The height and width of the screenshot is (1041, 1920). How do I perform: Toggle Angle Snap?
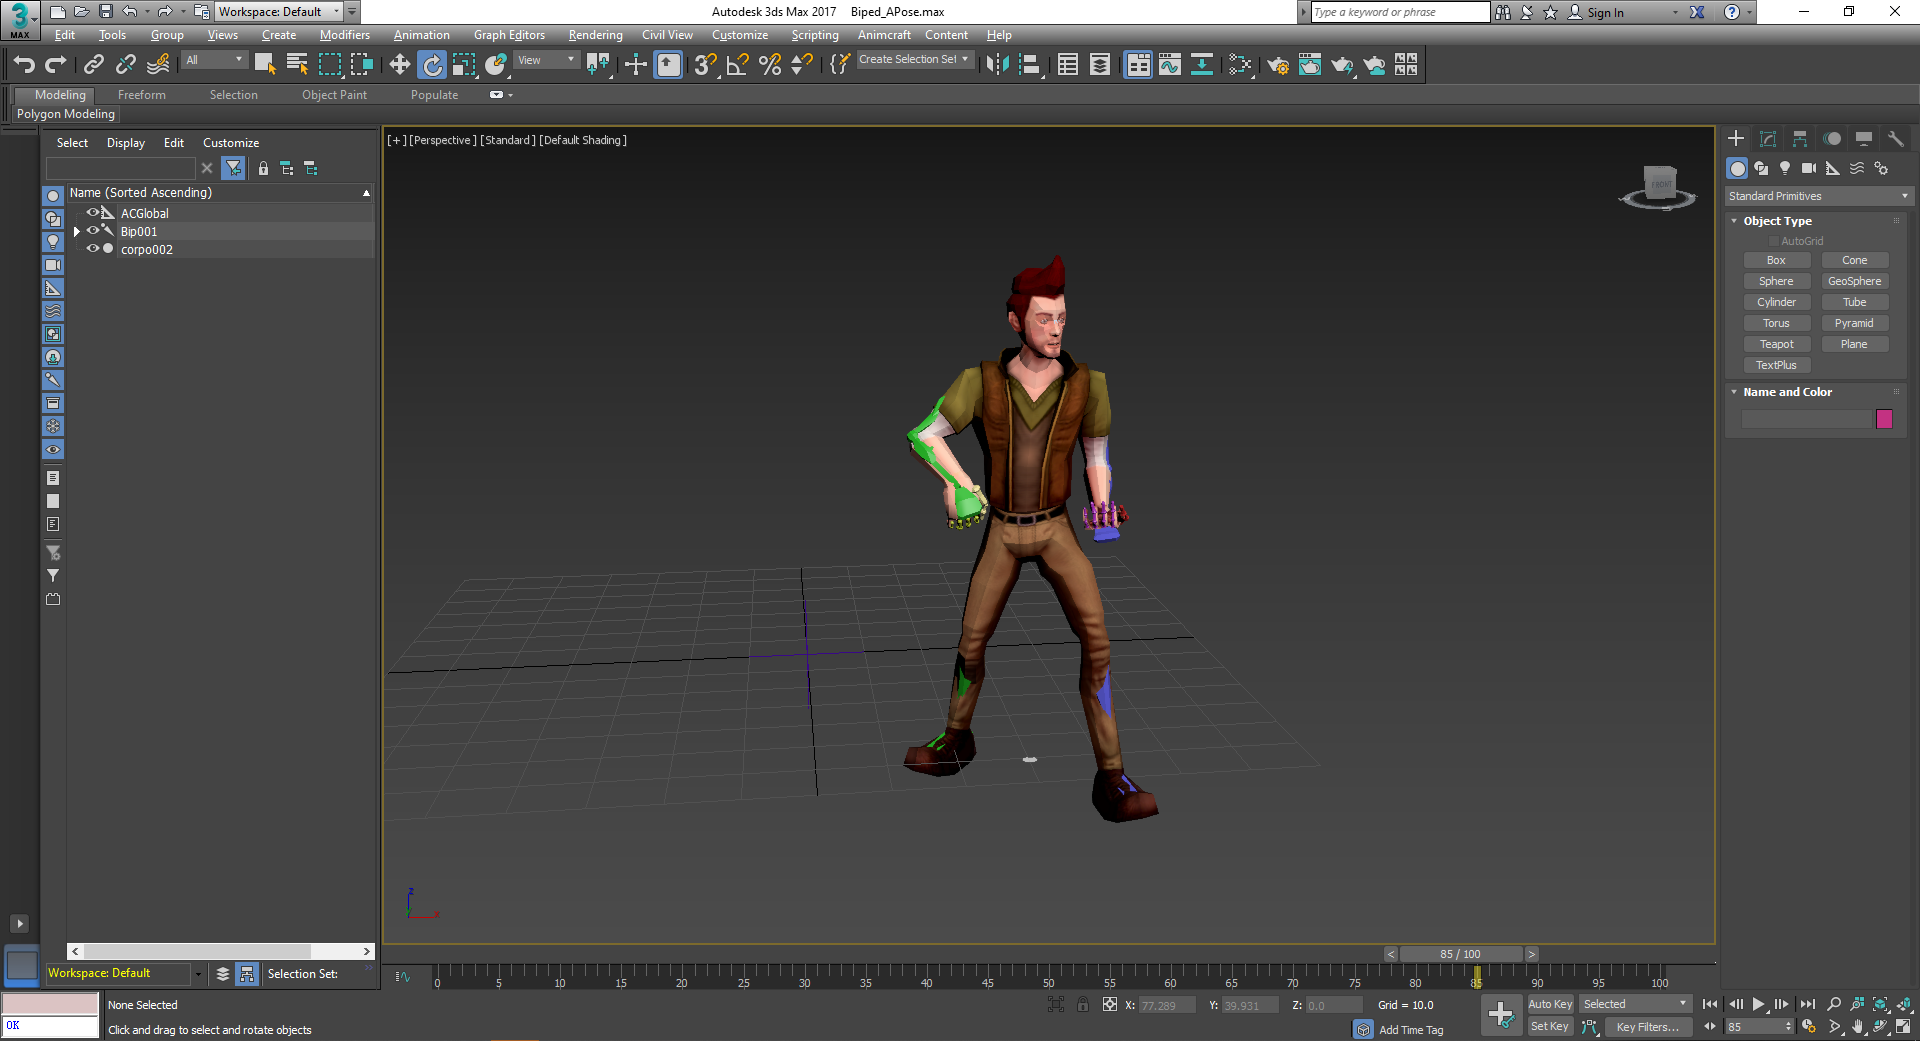pyautogui.click(x=738, y=65)
